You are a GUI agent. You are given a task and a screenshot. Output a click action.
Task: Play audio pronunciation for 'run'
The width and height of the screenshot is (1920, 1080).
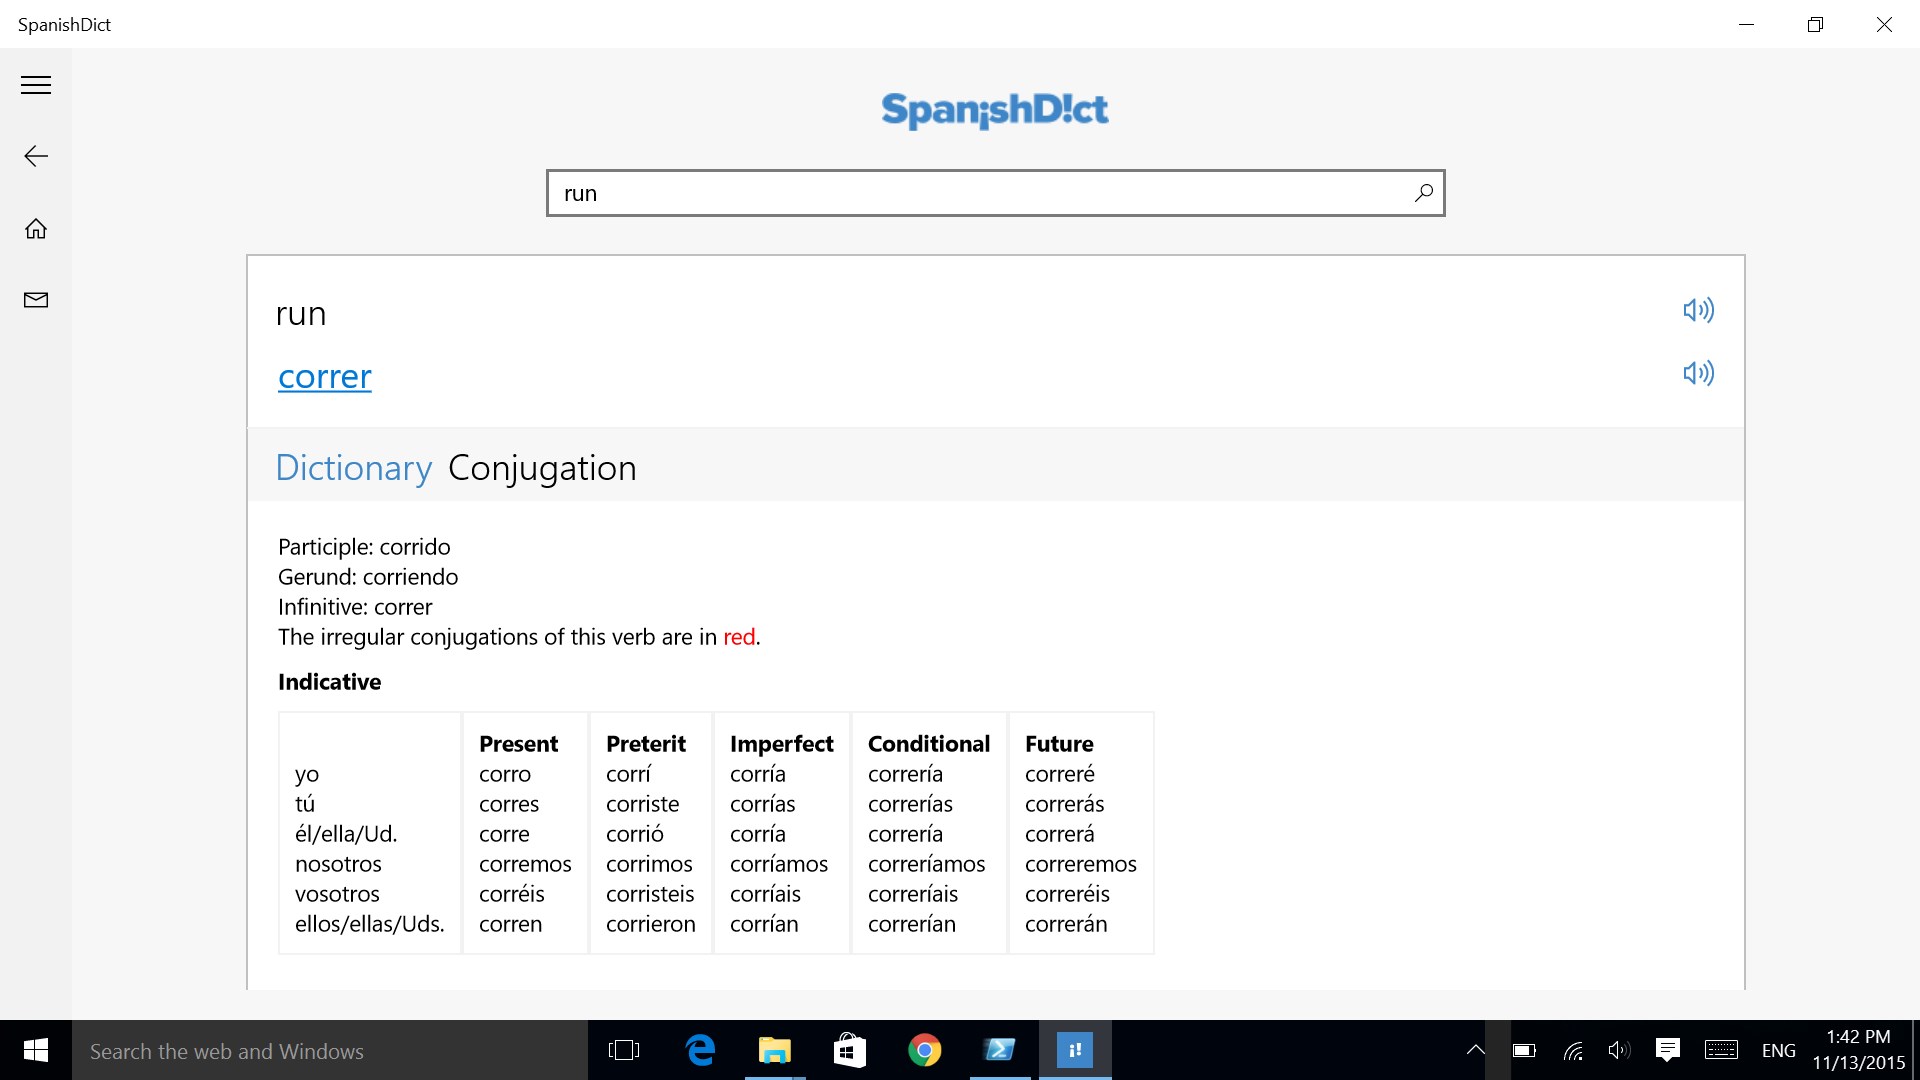tap(1697, 310)
